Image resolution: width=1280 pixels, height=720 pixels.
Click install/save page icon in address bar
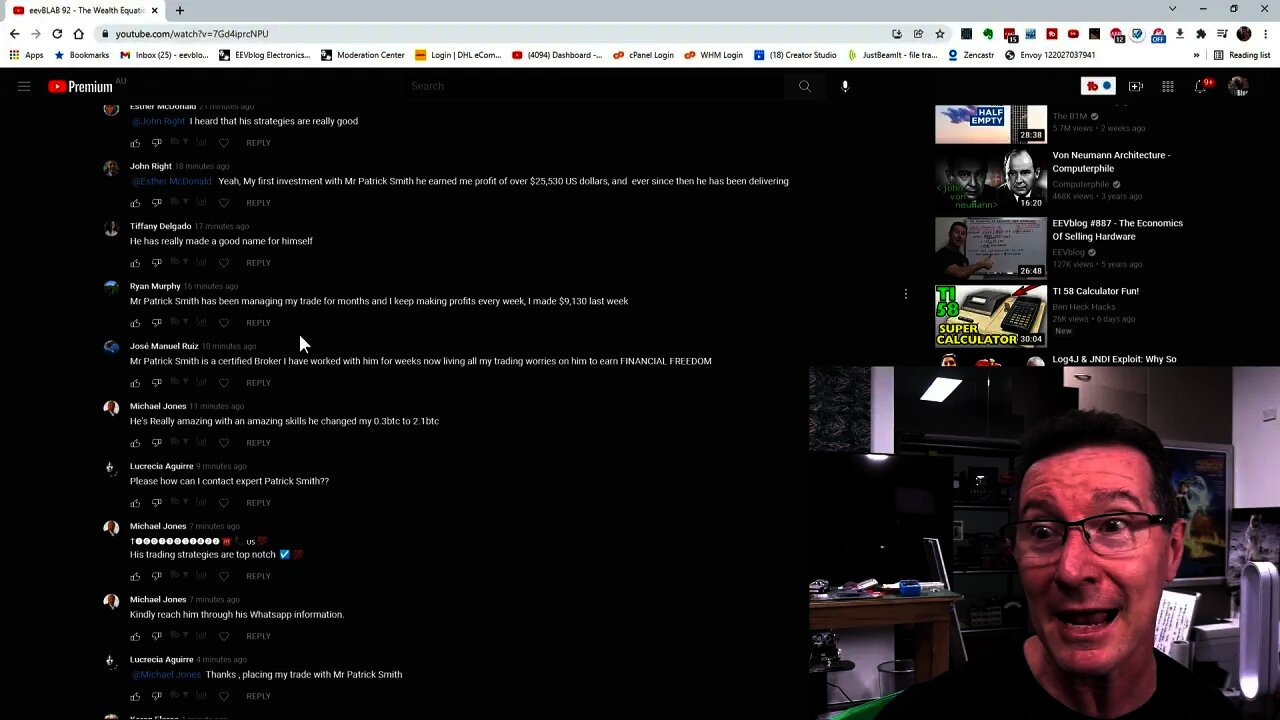897,34
